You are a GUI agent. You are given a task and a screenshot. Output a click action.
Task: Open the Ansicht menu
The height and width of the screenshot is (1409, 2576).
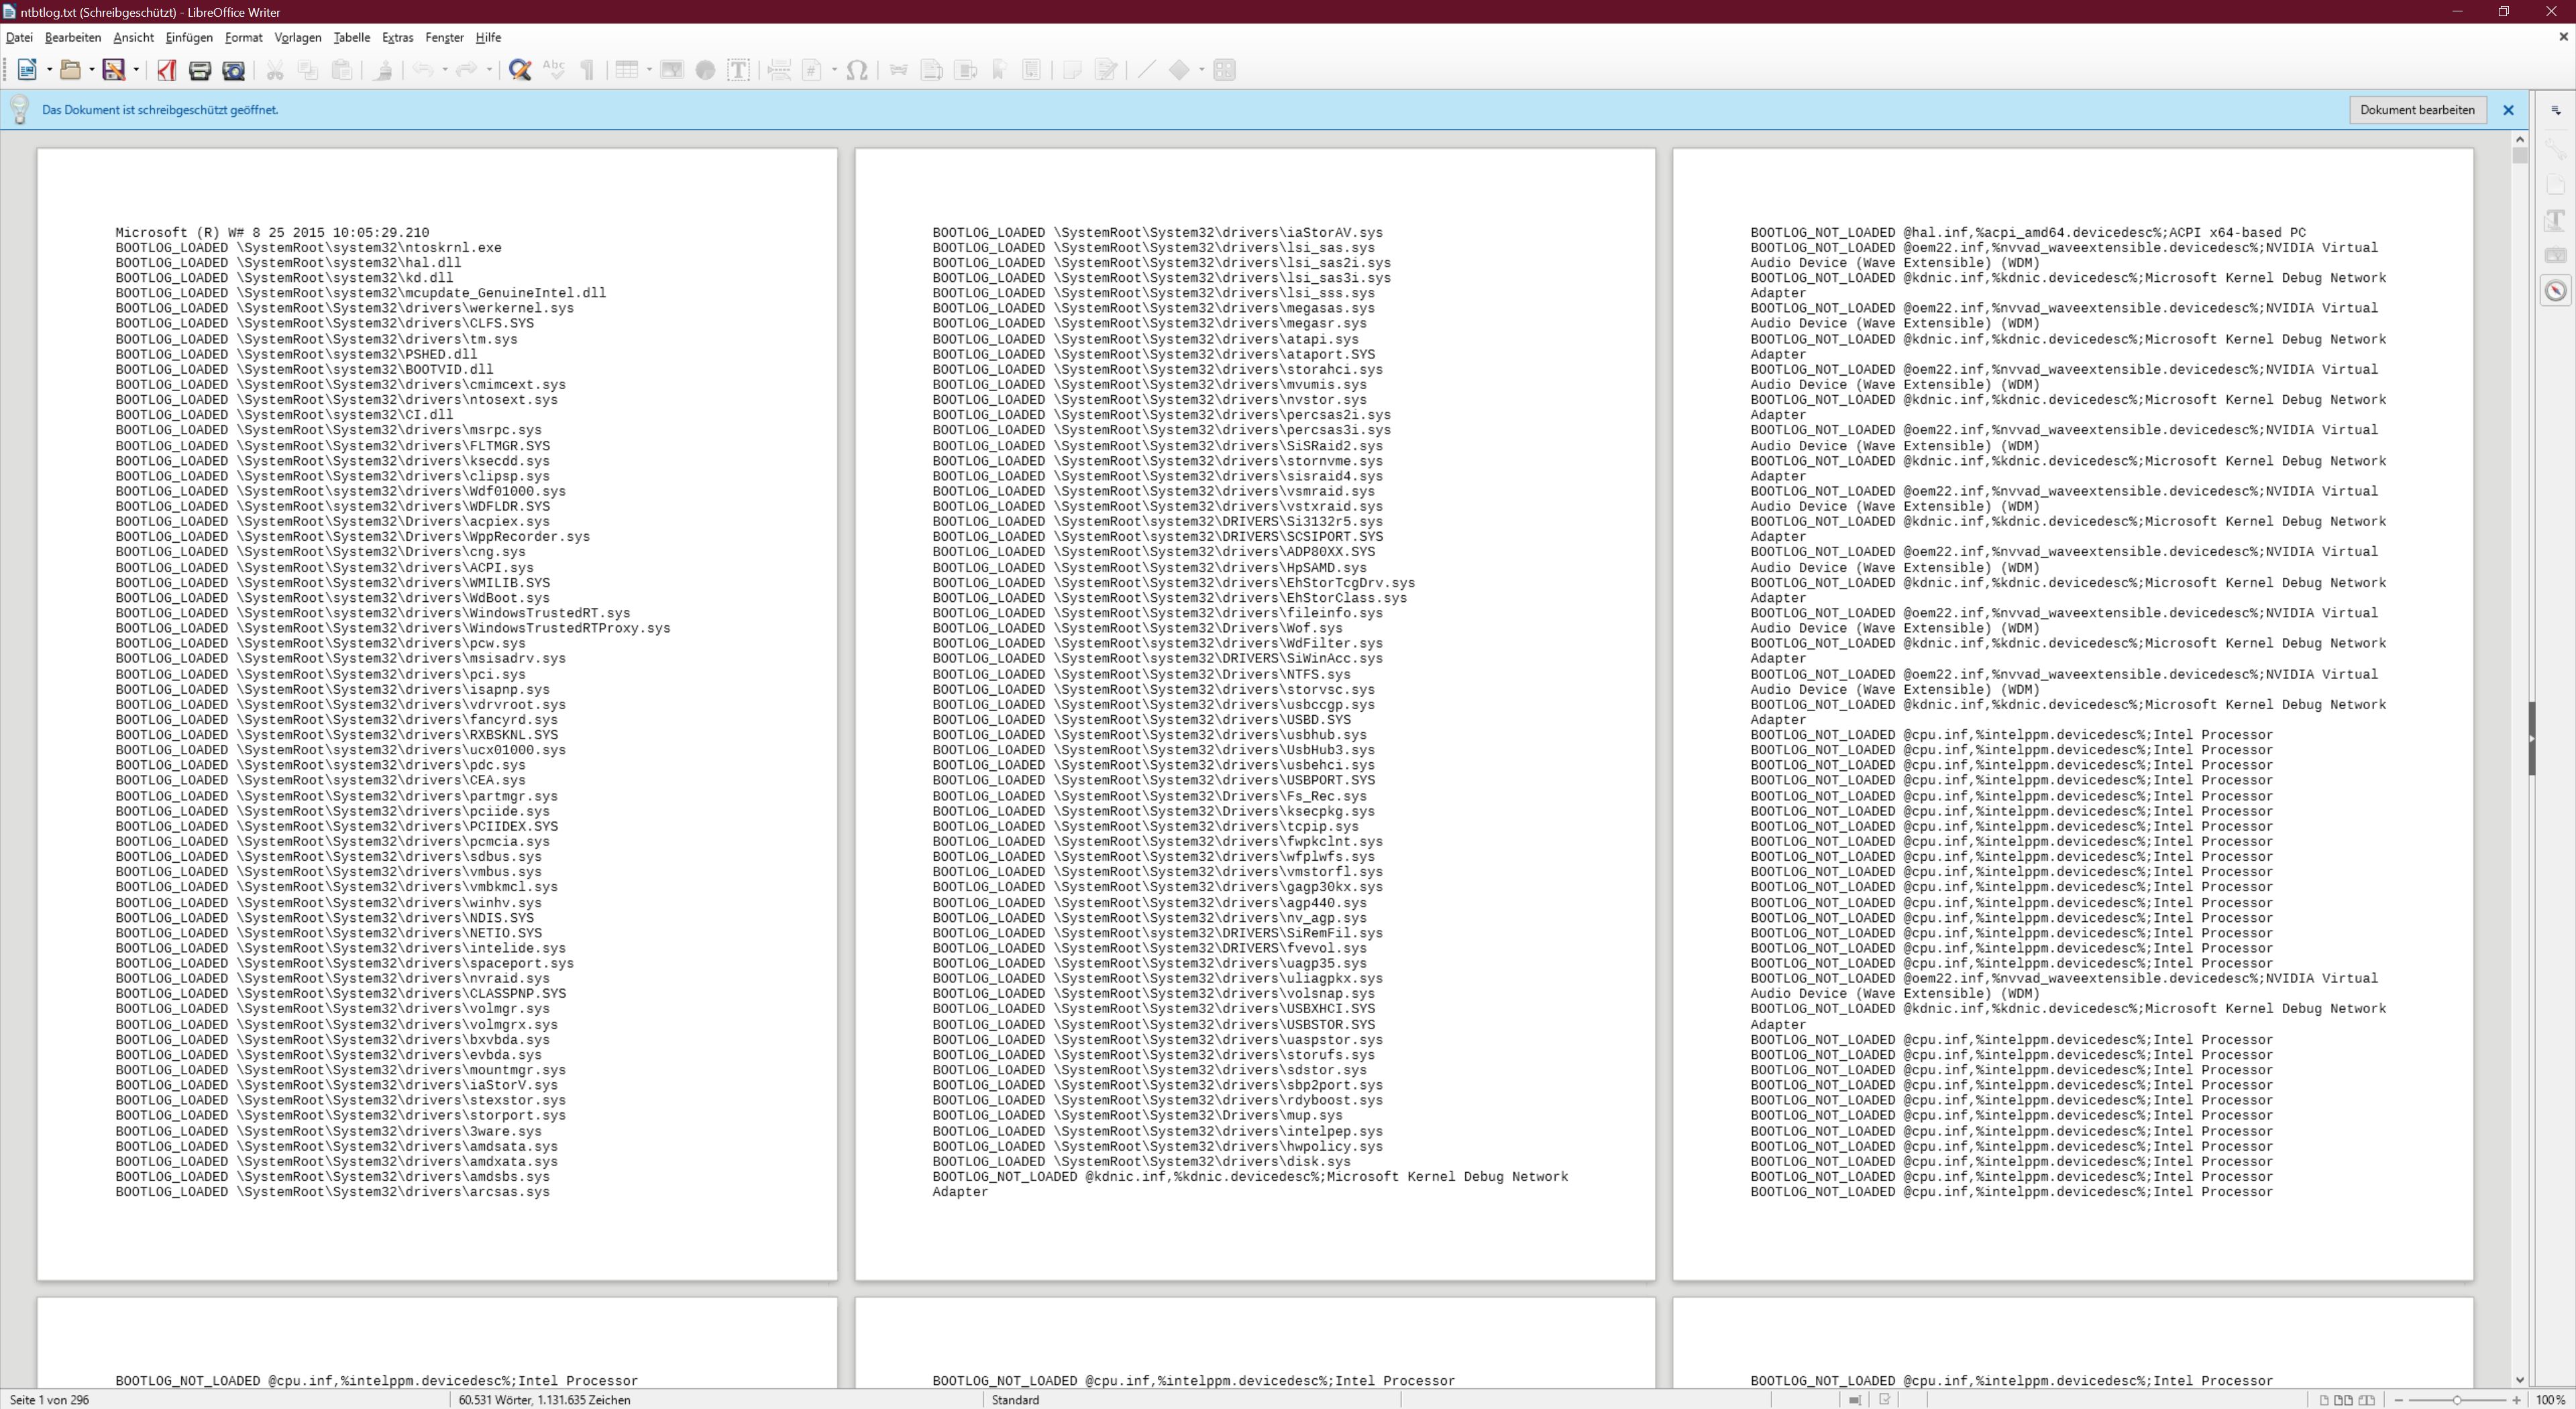(133, 37)
